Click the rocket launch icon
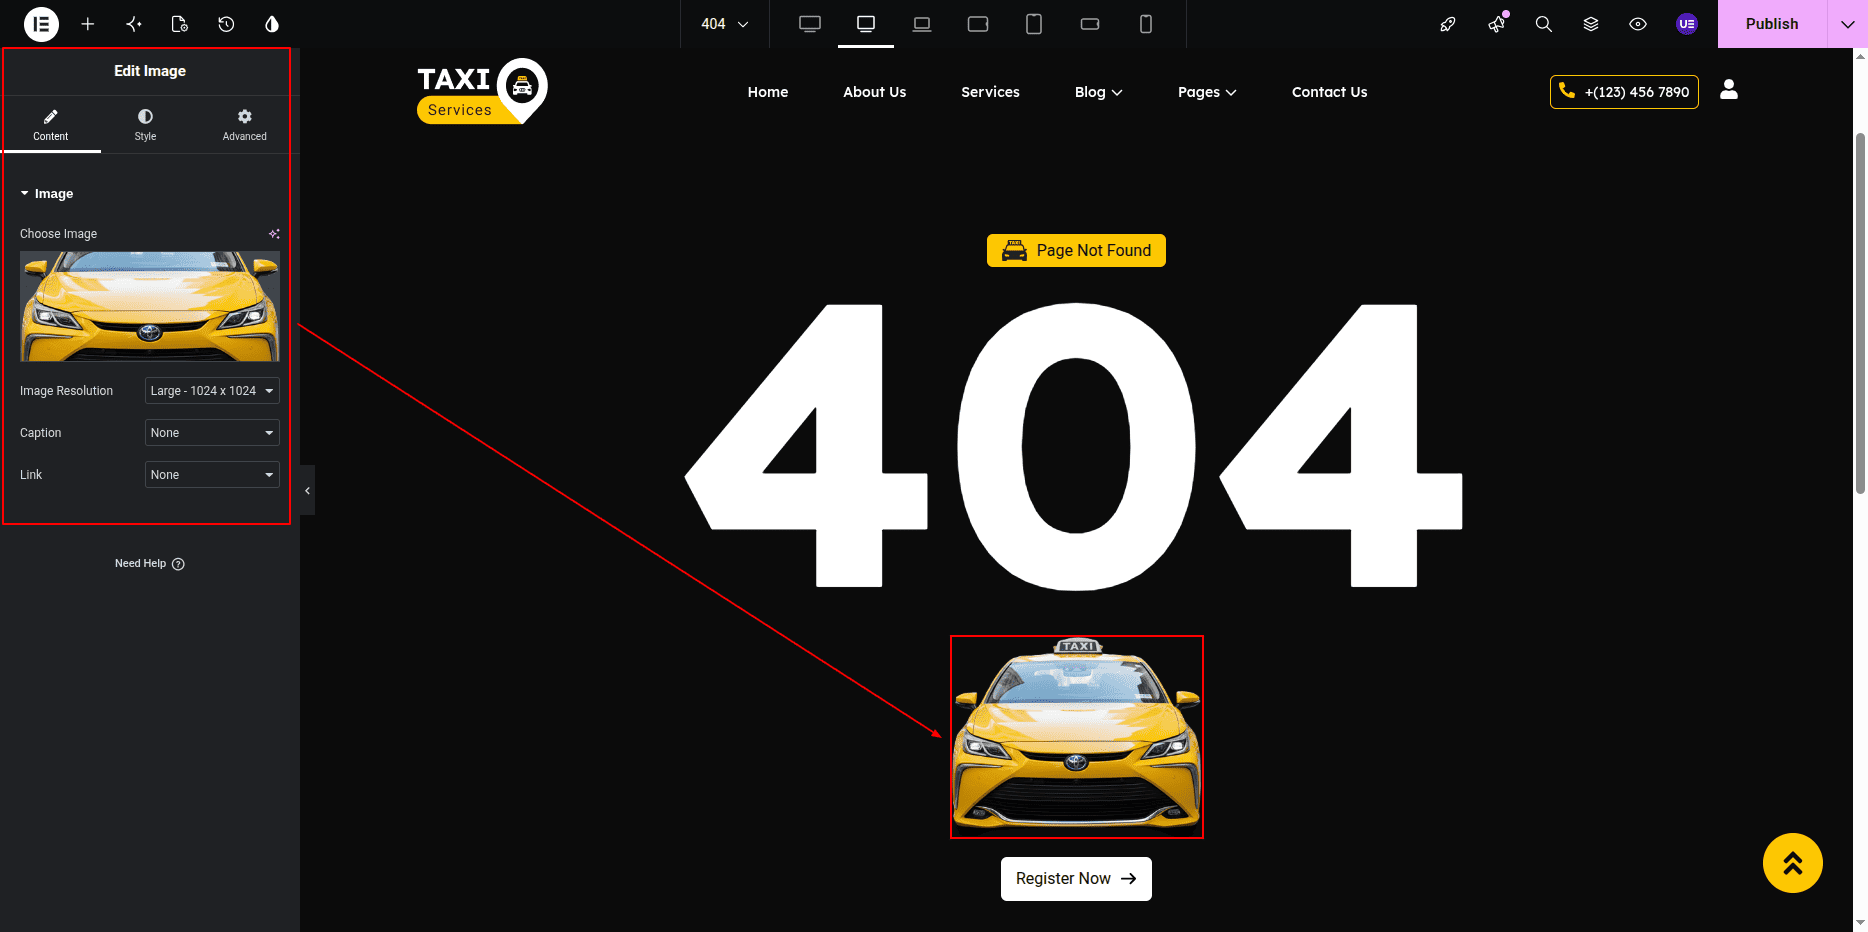The image size is (1868, 932). pyautogui.click(x=1448, y=24)
